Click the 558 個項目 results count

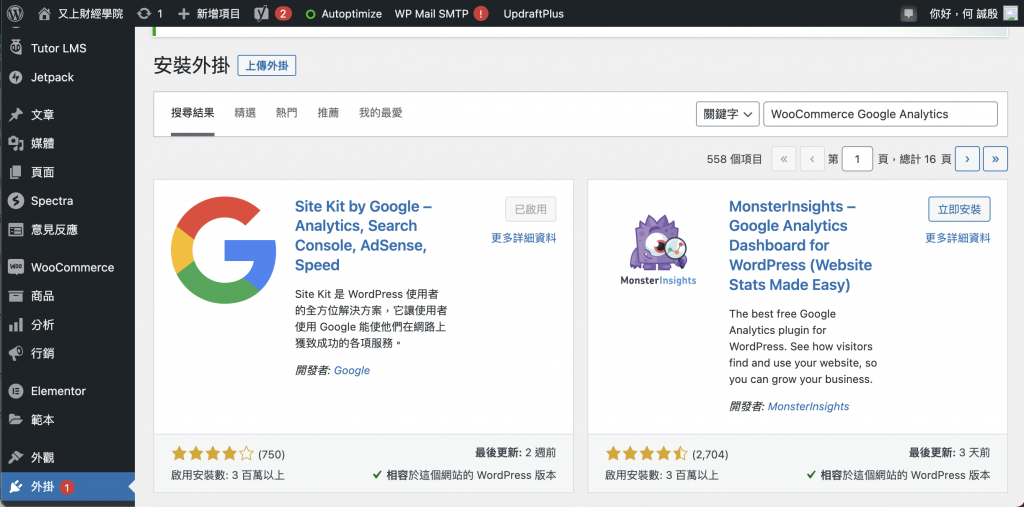coord(734,159)
